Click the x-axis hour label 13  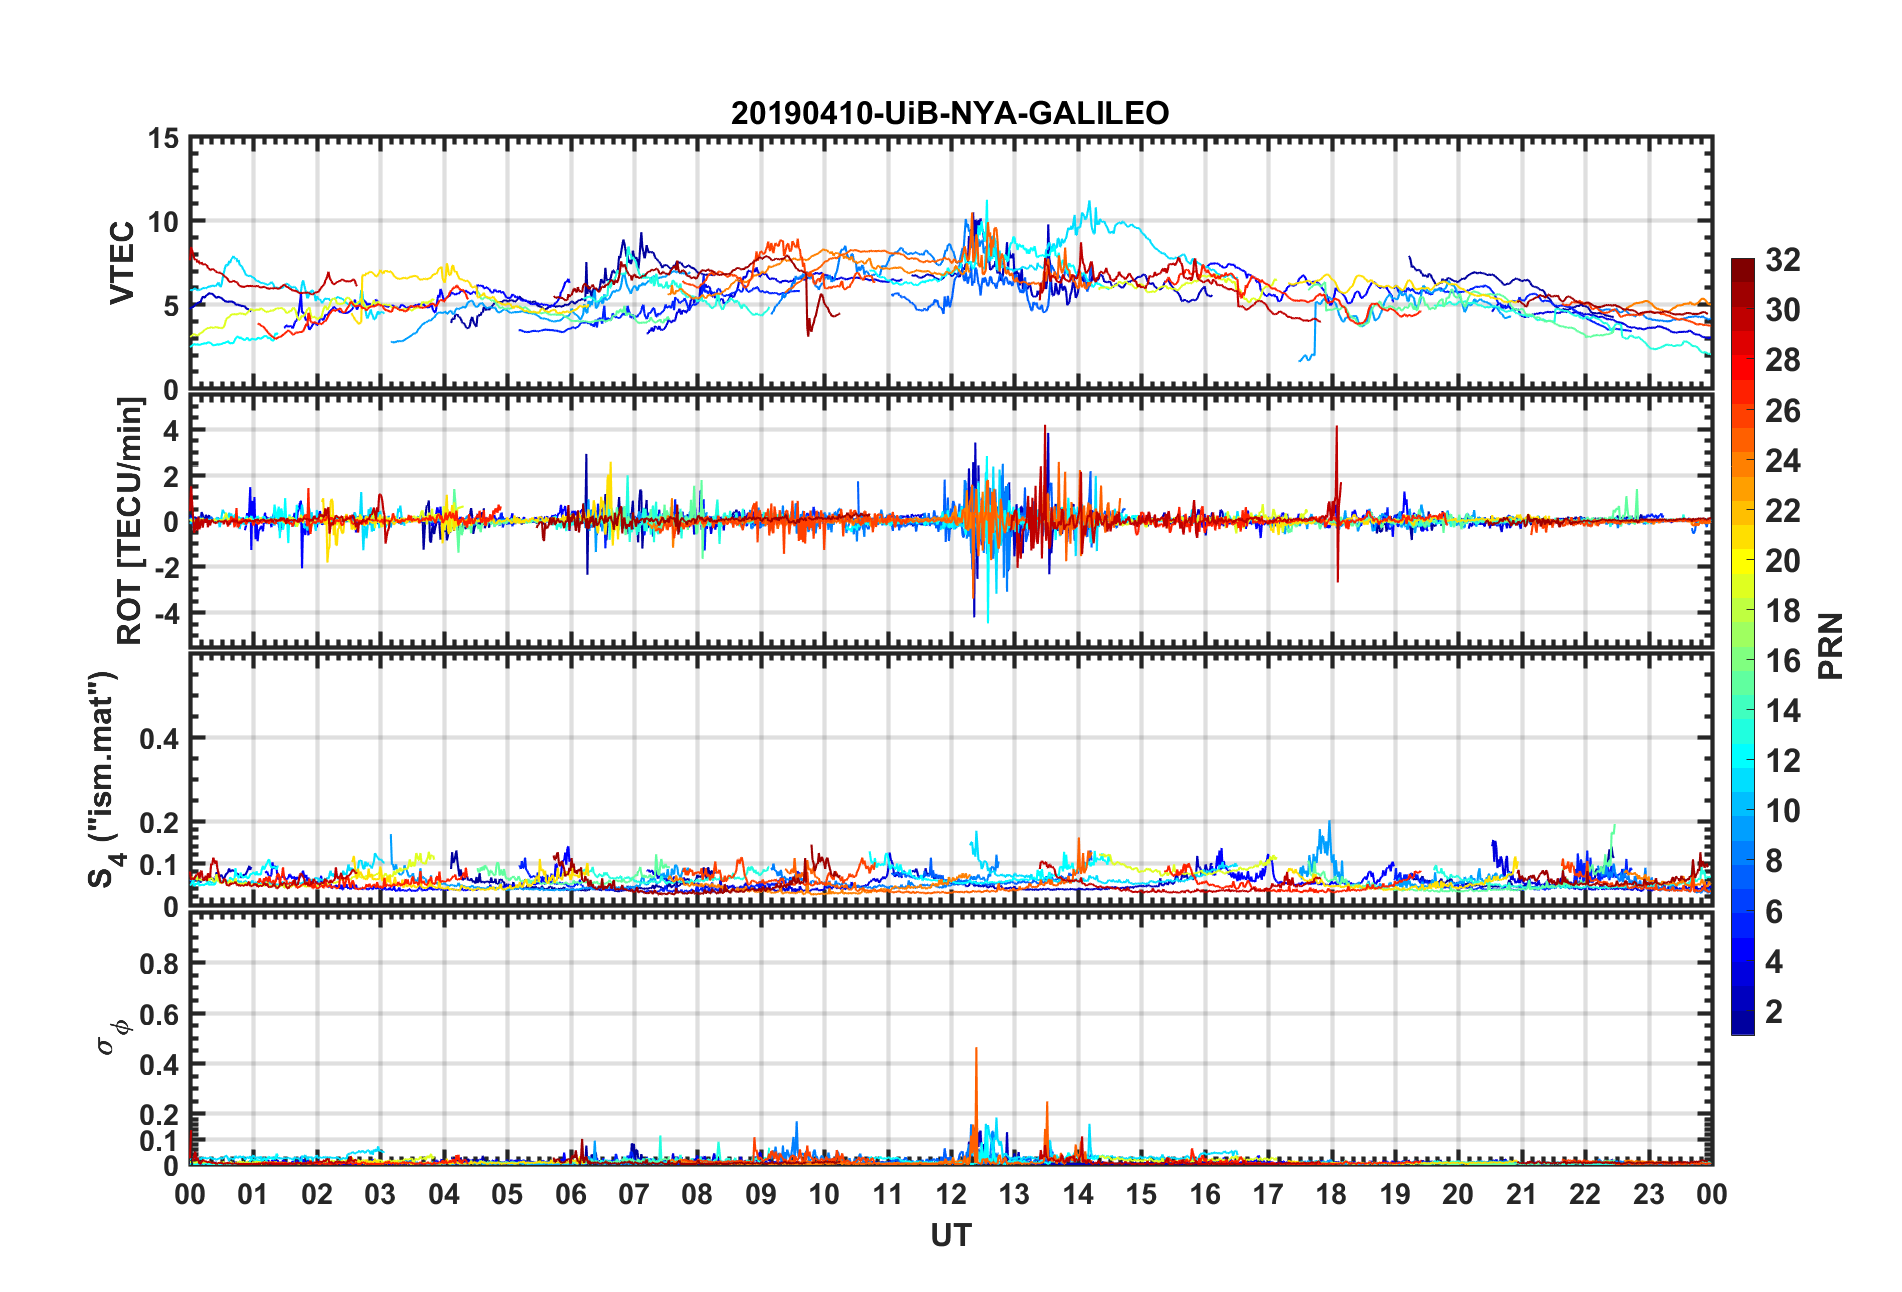pos(1014,1195)
